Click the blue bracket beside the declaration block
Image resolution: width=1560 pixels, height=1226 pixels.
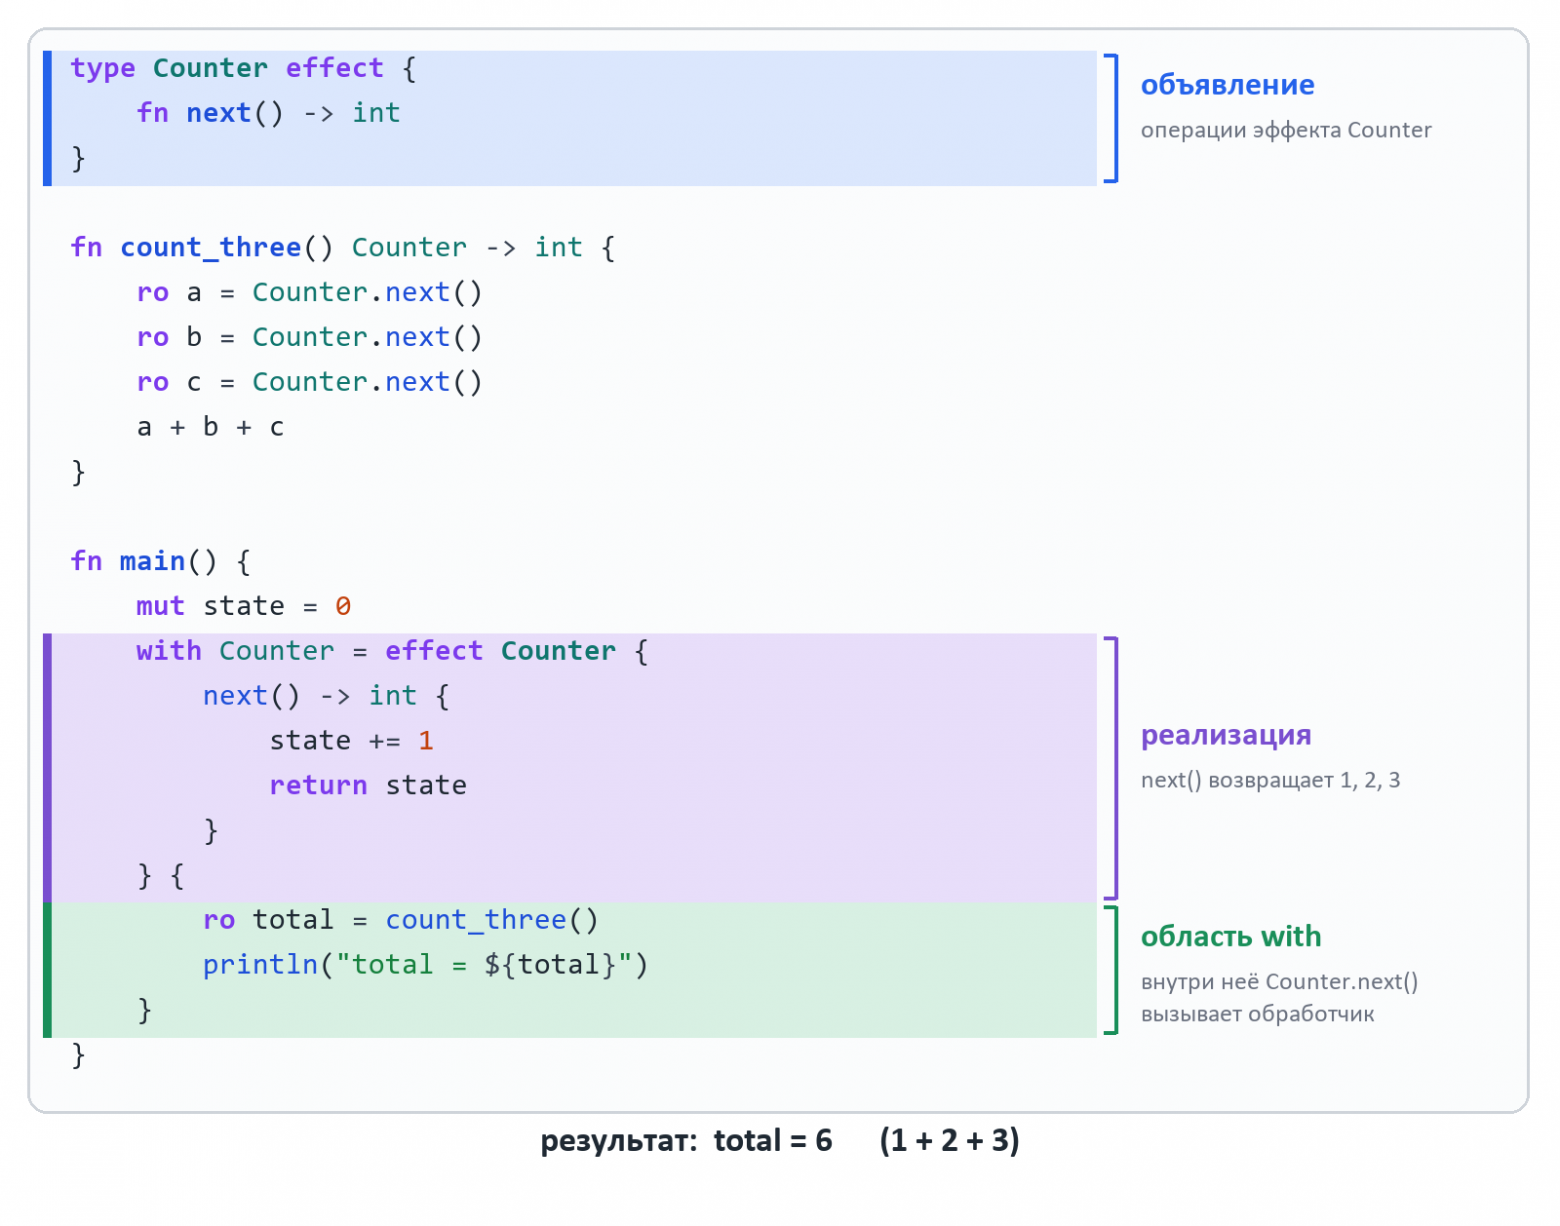(x=1111, y=118)
